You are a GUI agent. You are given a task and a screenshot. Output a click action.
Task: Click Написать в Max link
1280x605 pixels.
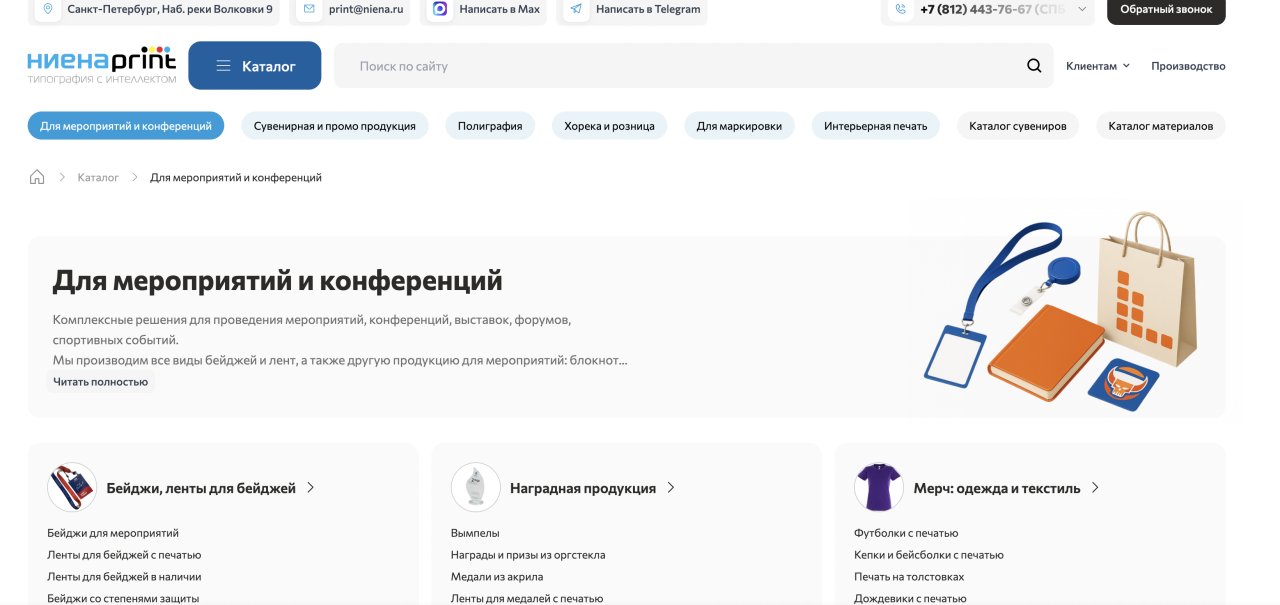pyautogui.click(x=499, y=9)
